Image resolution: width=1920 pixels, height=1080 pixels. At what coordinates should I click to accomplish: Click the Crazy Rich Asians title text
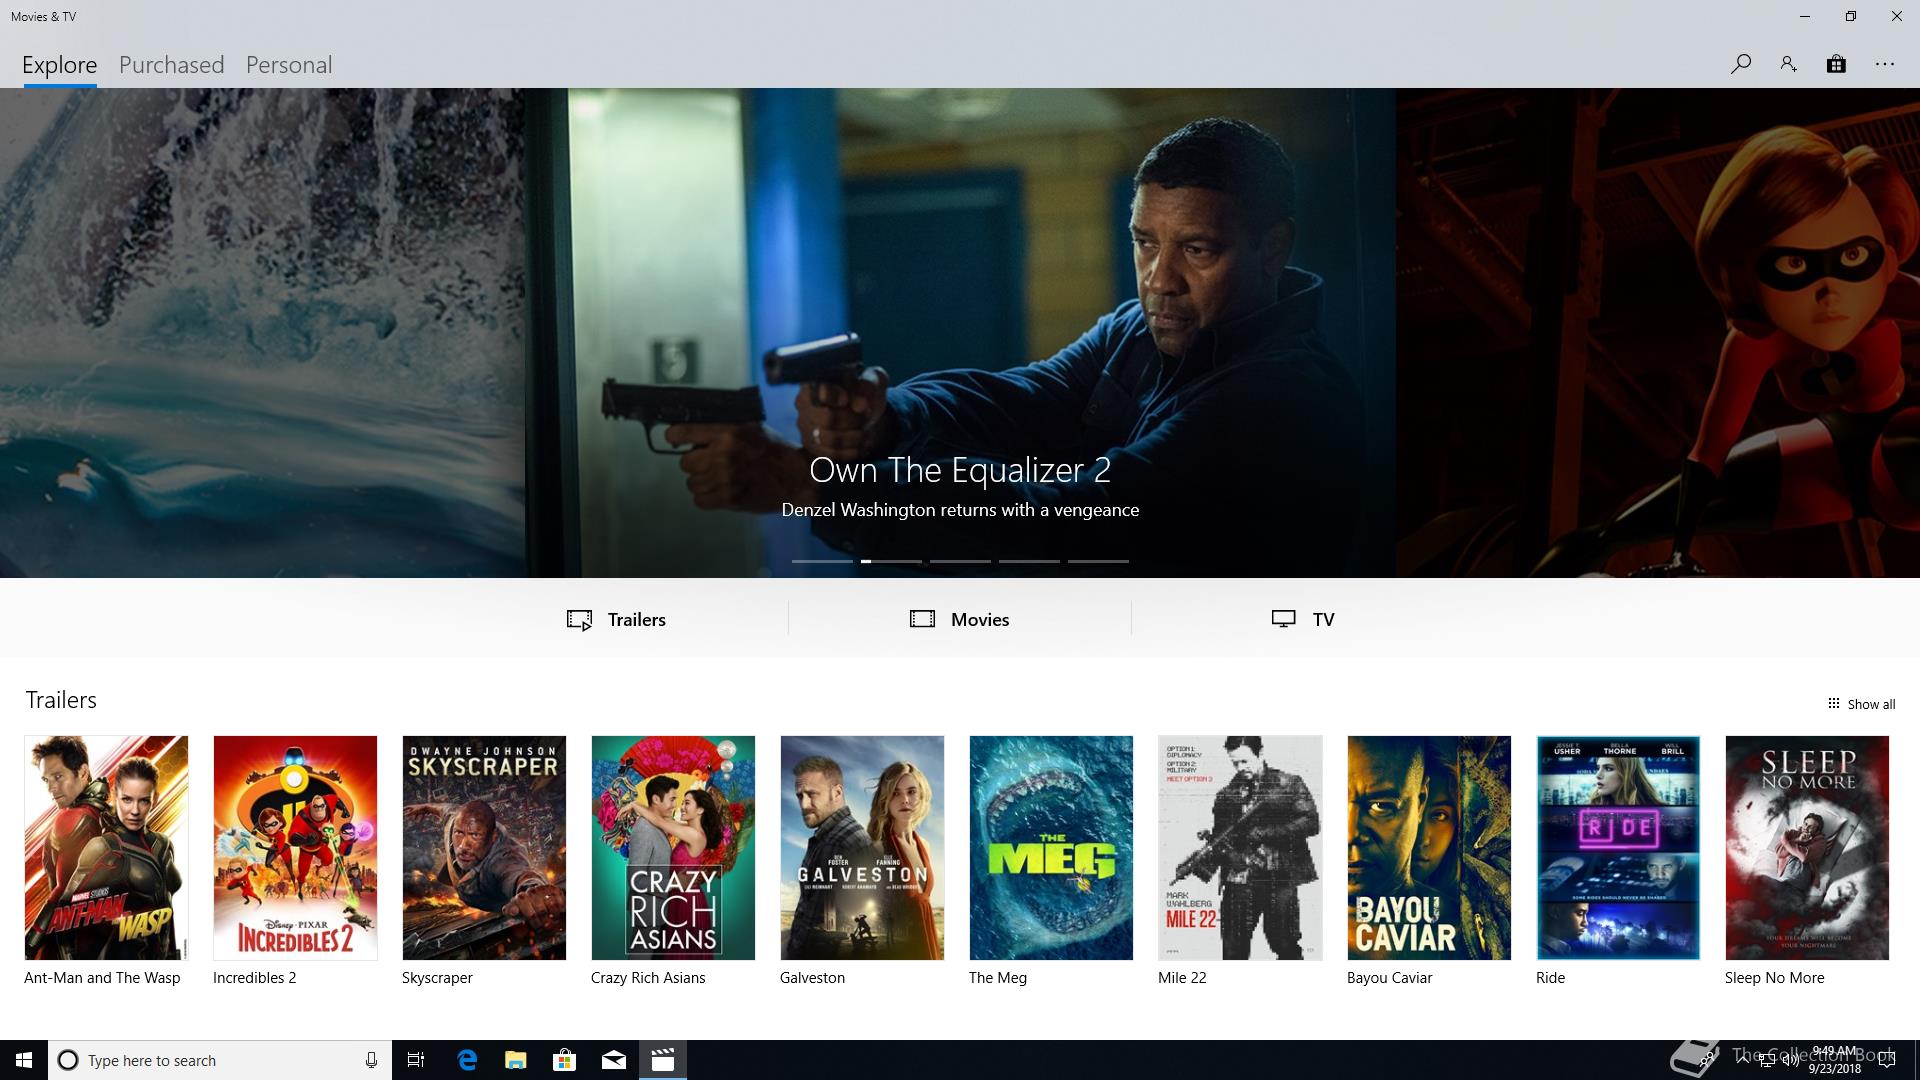click(648, 978)
